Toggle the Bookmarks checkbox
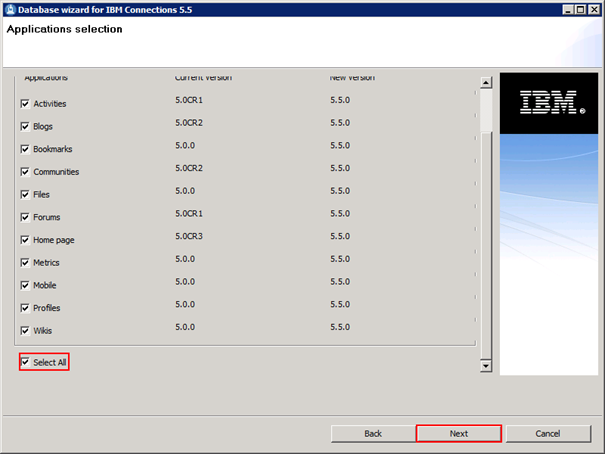This screenshot has height=454, width=605. (x=25, y=149)
